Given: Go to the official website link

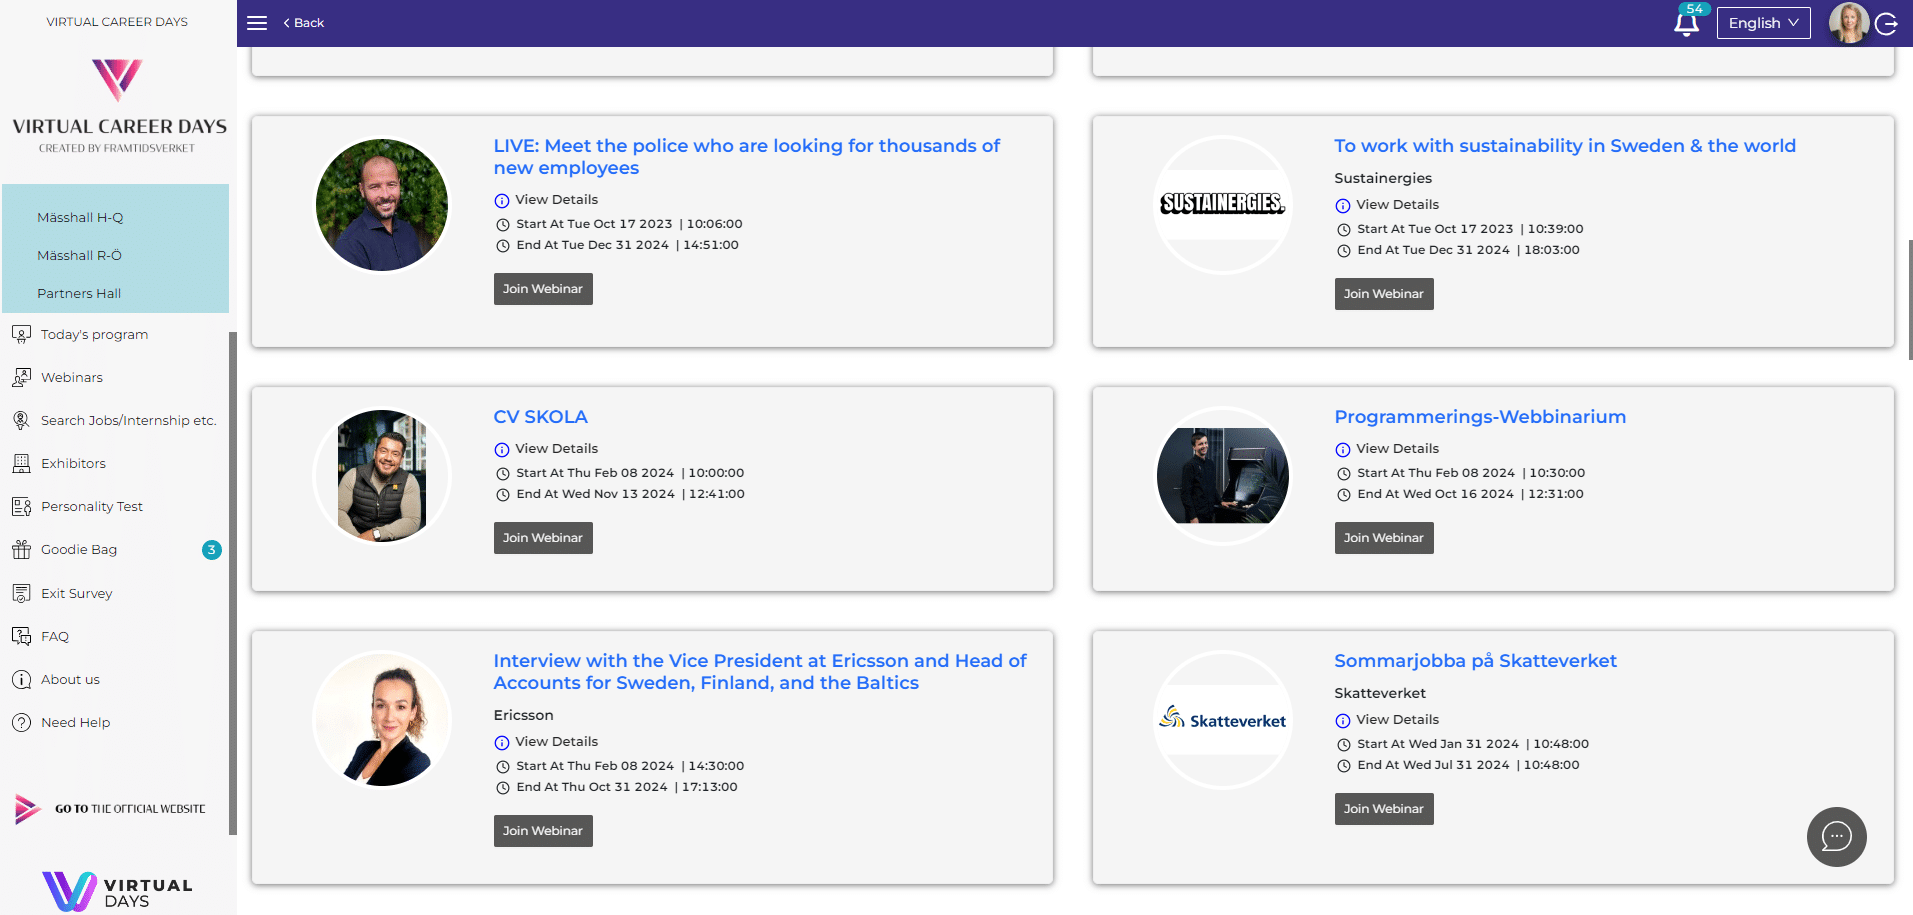Looking at the screenshot, I should pos(129,809).
